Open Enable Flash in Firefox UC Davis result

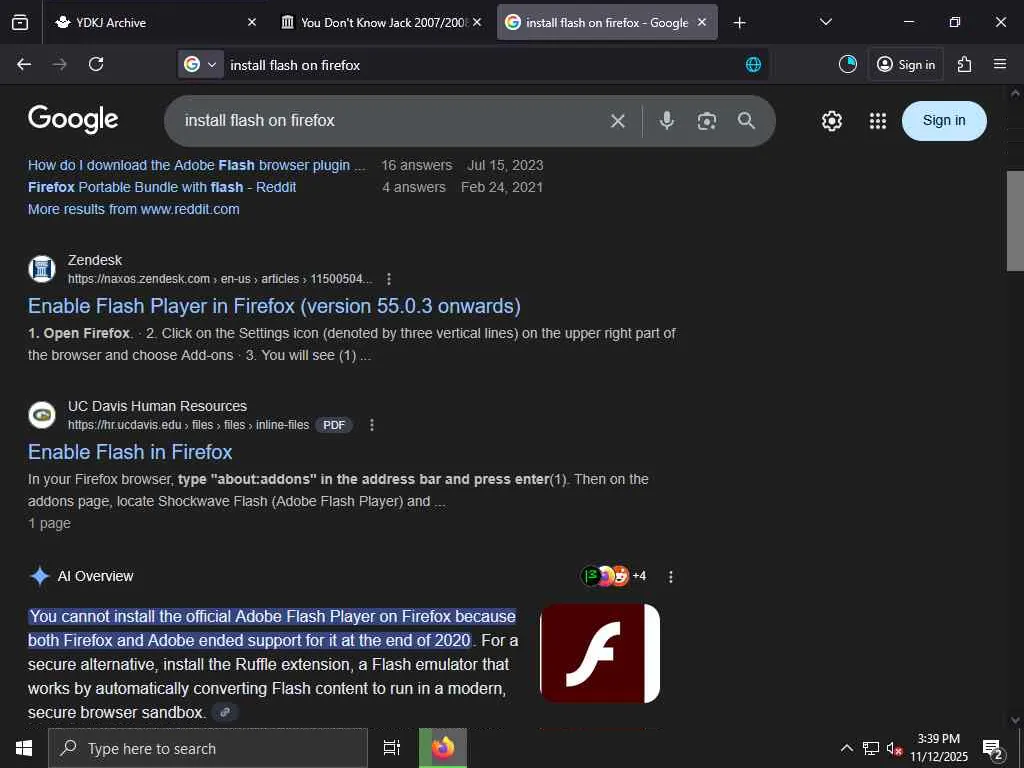(x=130, y=452)
